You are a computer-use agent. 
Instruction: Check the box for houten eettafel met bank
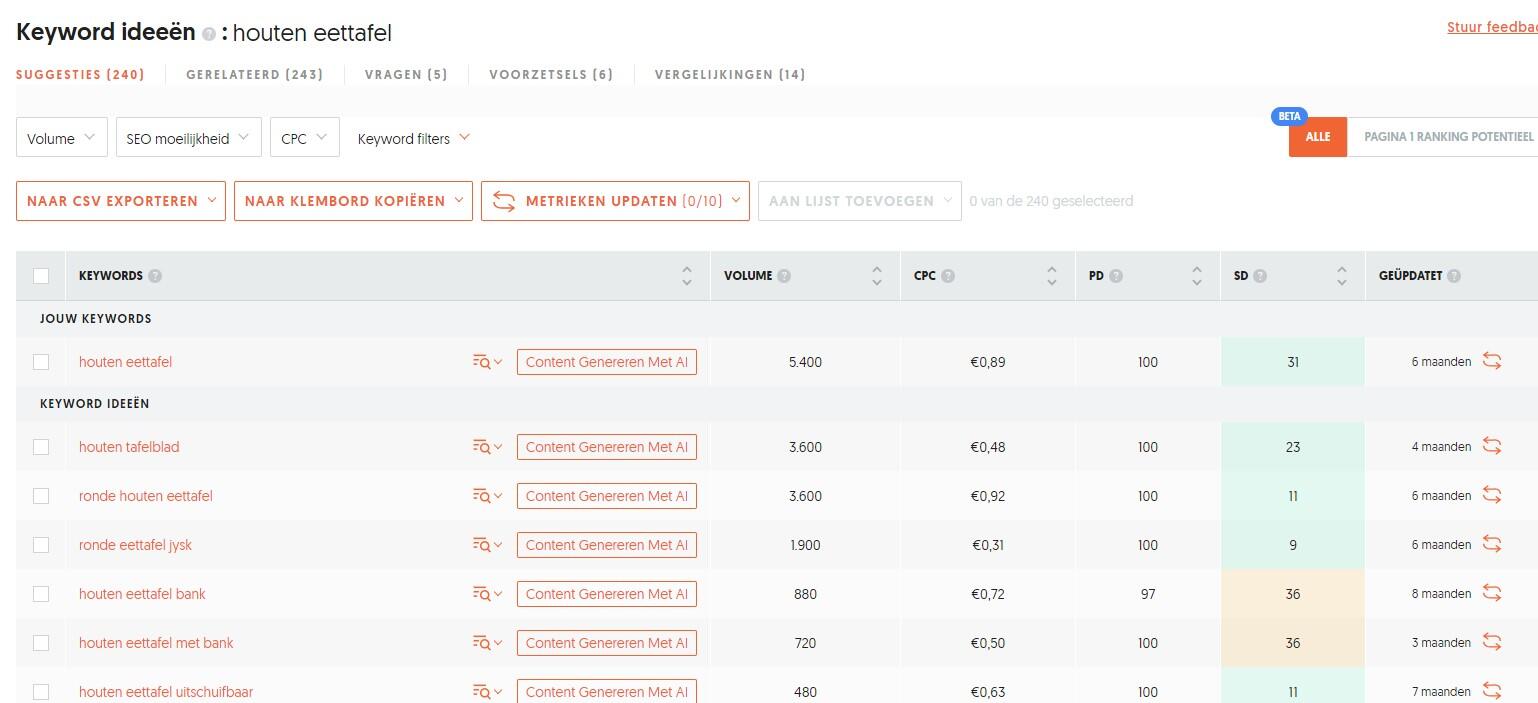41,643
